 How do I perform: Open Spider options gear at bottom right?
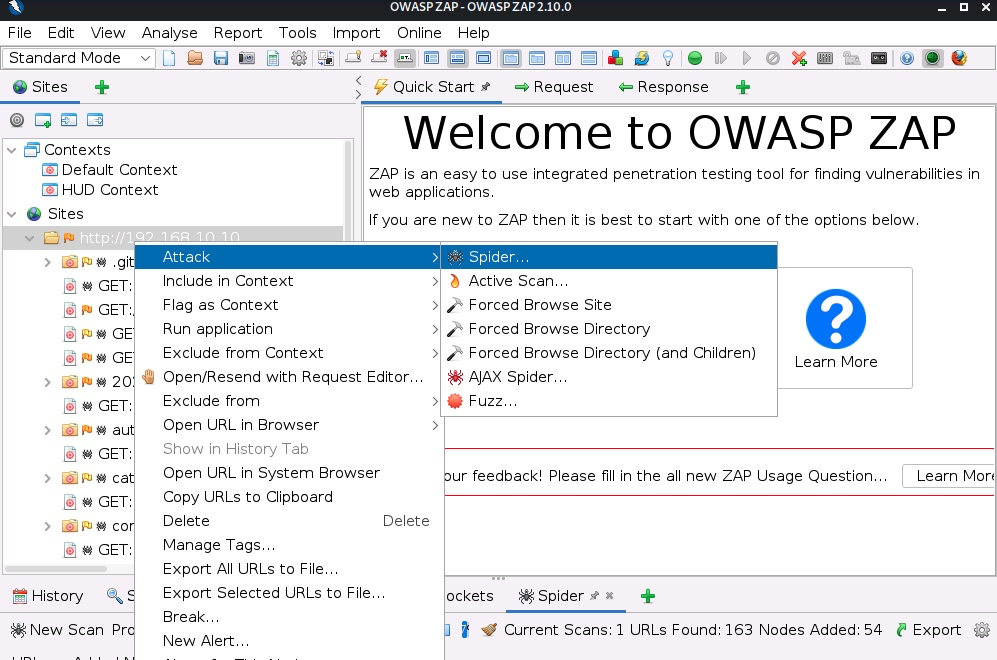pyautogui.click(x=982, y=630)
